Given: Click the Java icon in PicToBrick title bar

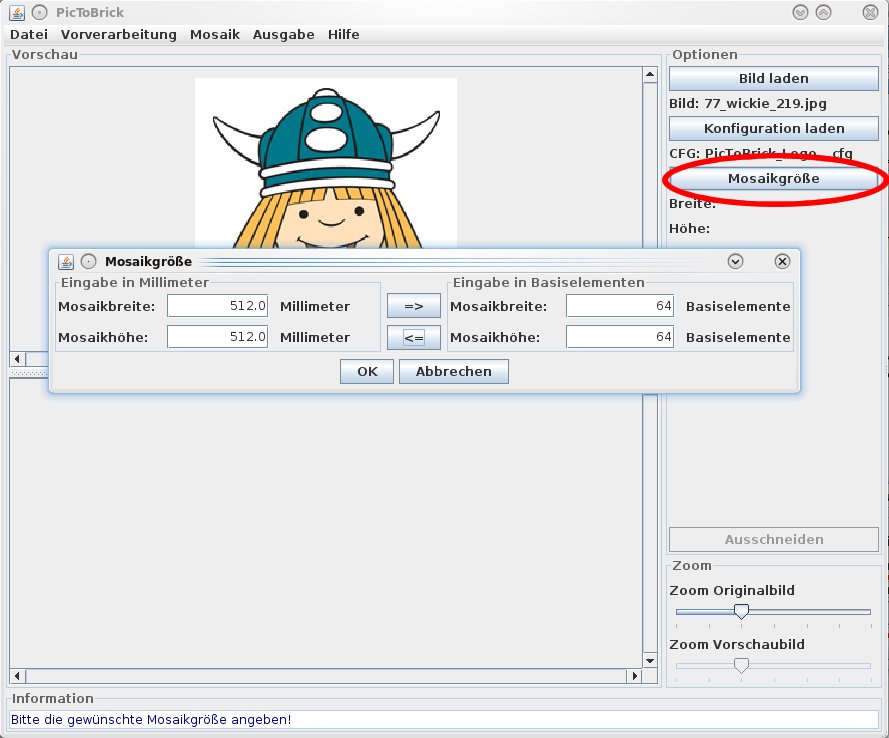Looking at the screenshot, I should pos(17,12).
